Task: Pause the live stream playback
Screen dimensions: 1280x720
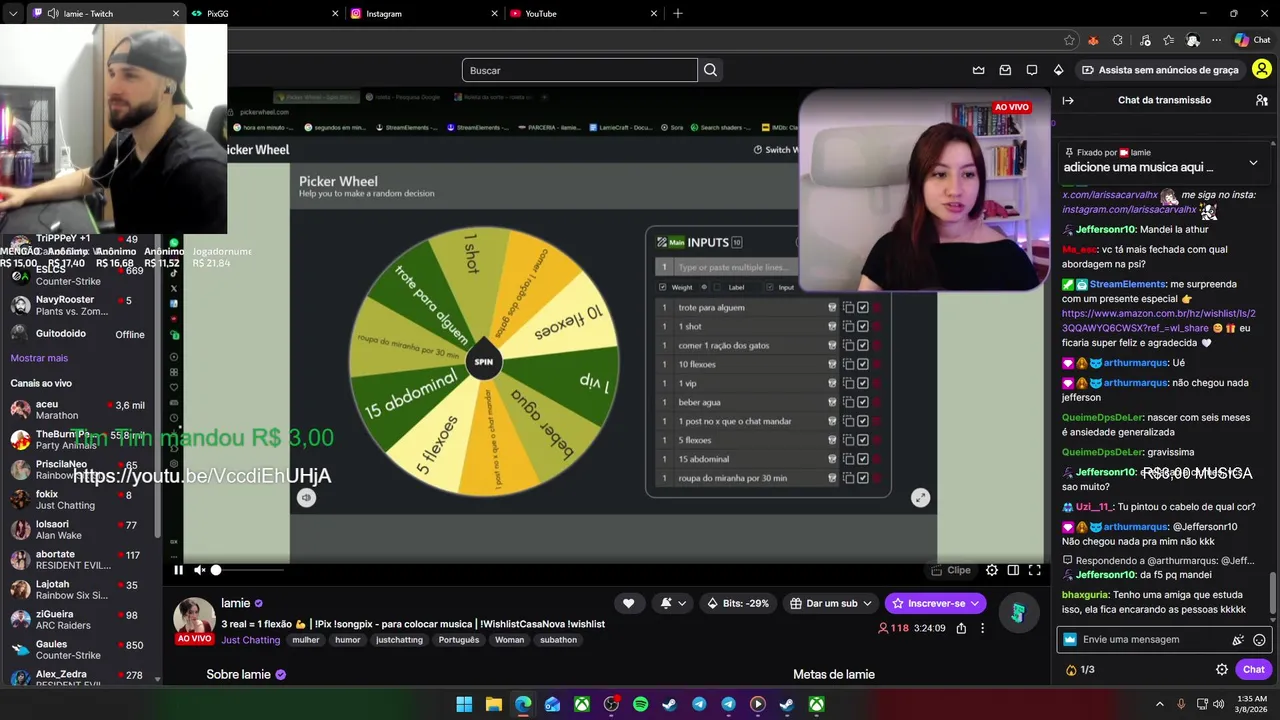Action: click(178, 570)
